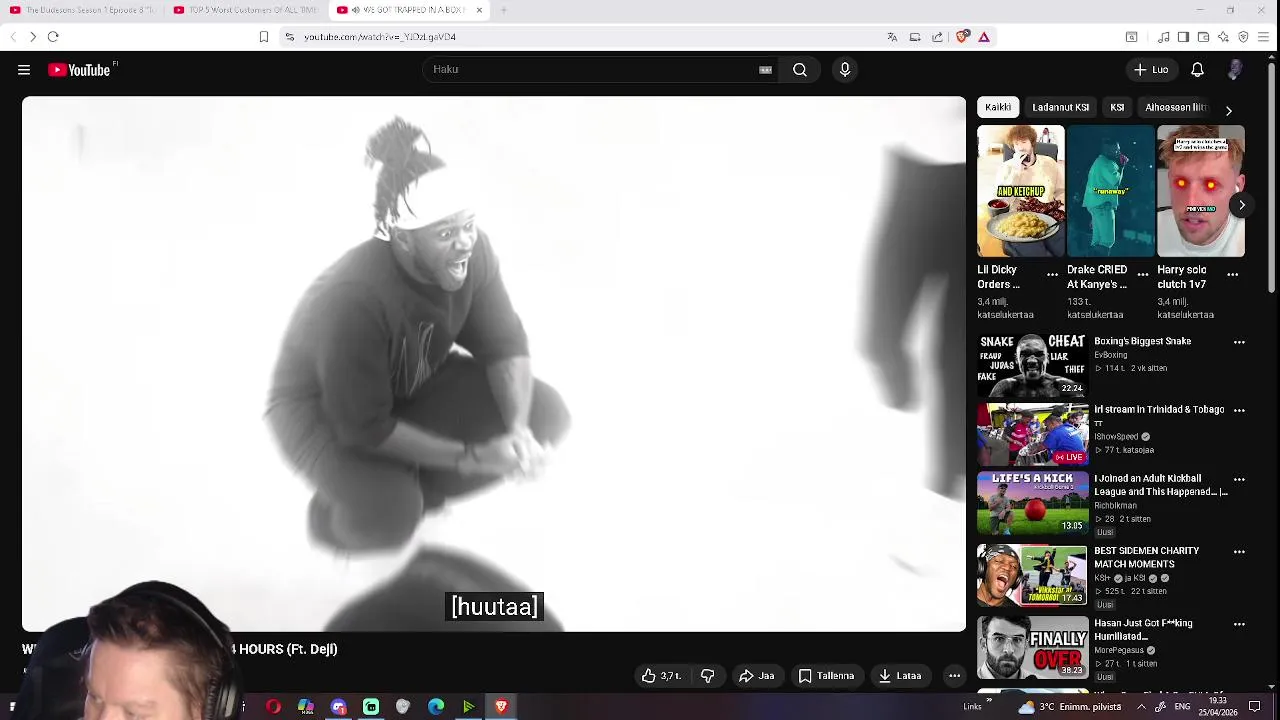The height and width of the screenshot is (720, 1280).
Task: Go forward in browser history
Action: coord(33,37)
